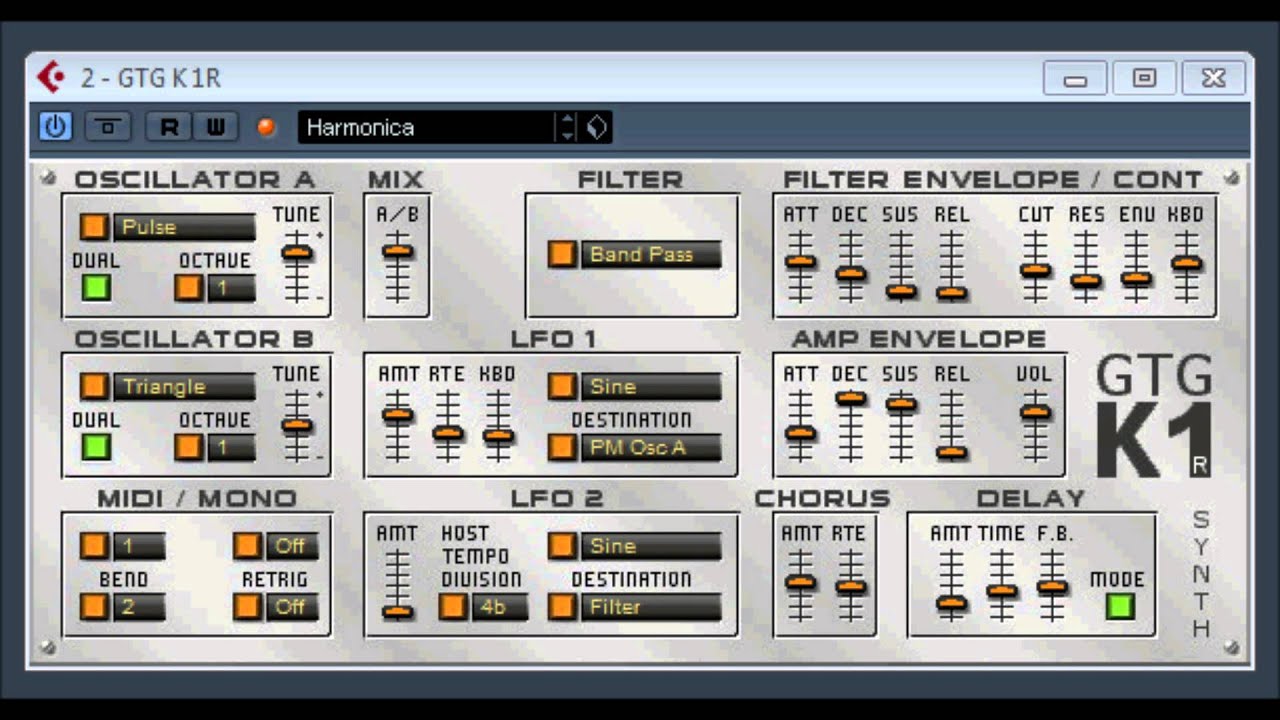Click the Write automation W button
The image size is (1280, 720).
[216, 127]
